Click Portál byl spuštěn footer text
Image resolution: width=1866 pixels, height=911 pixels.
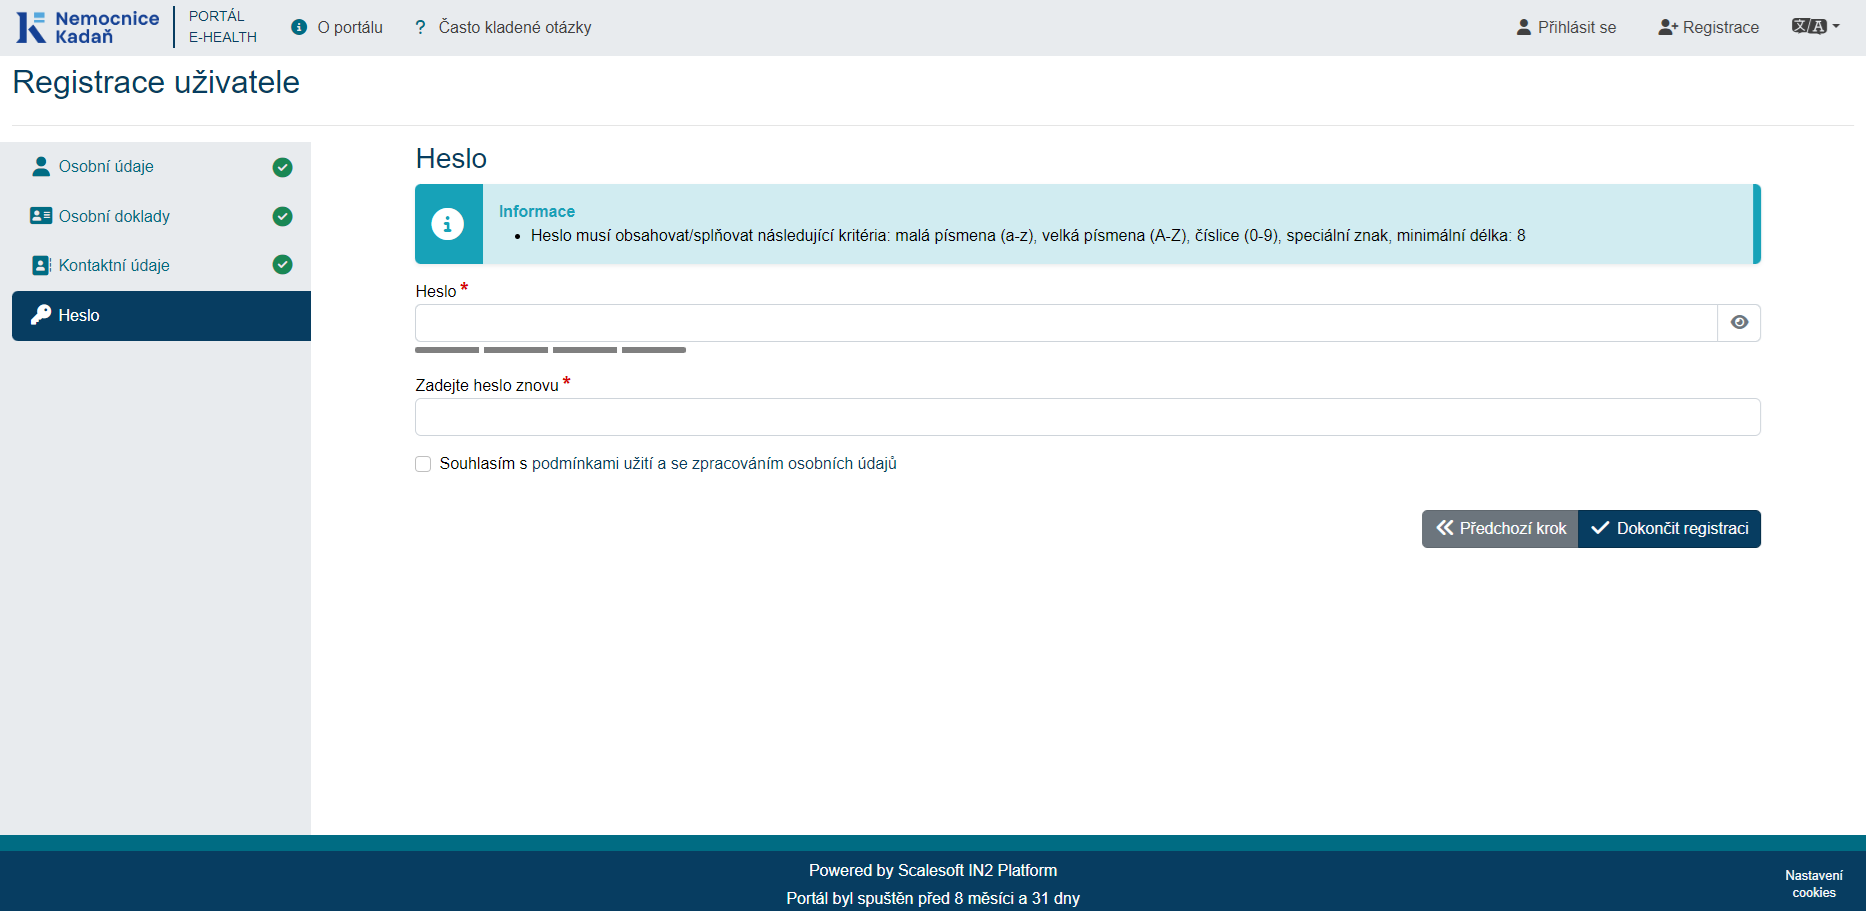pyautogui.click(x=933, y=898)
